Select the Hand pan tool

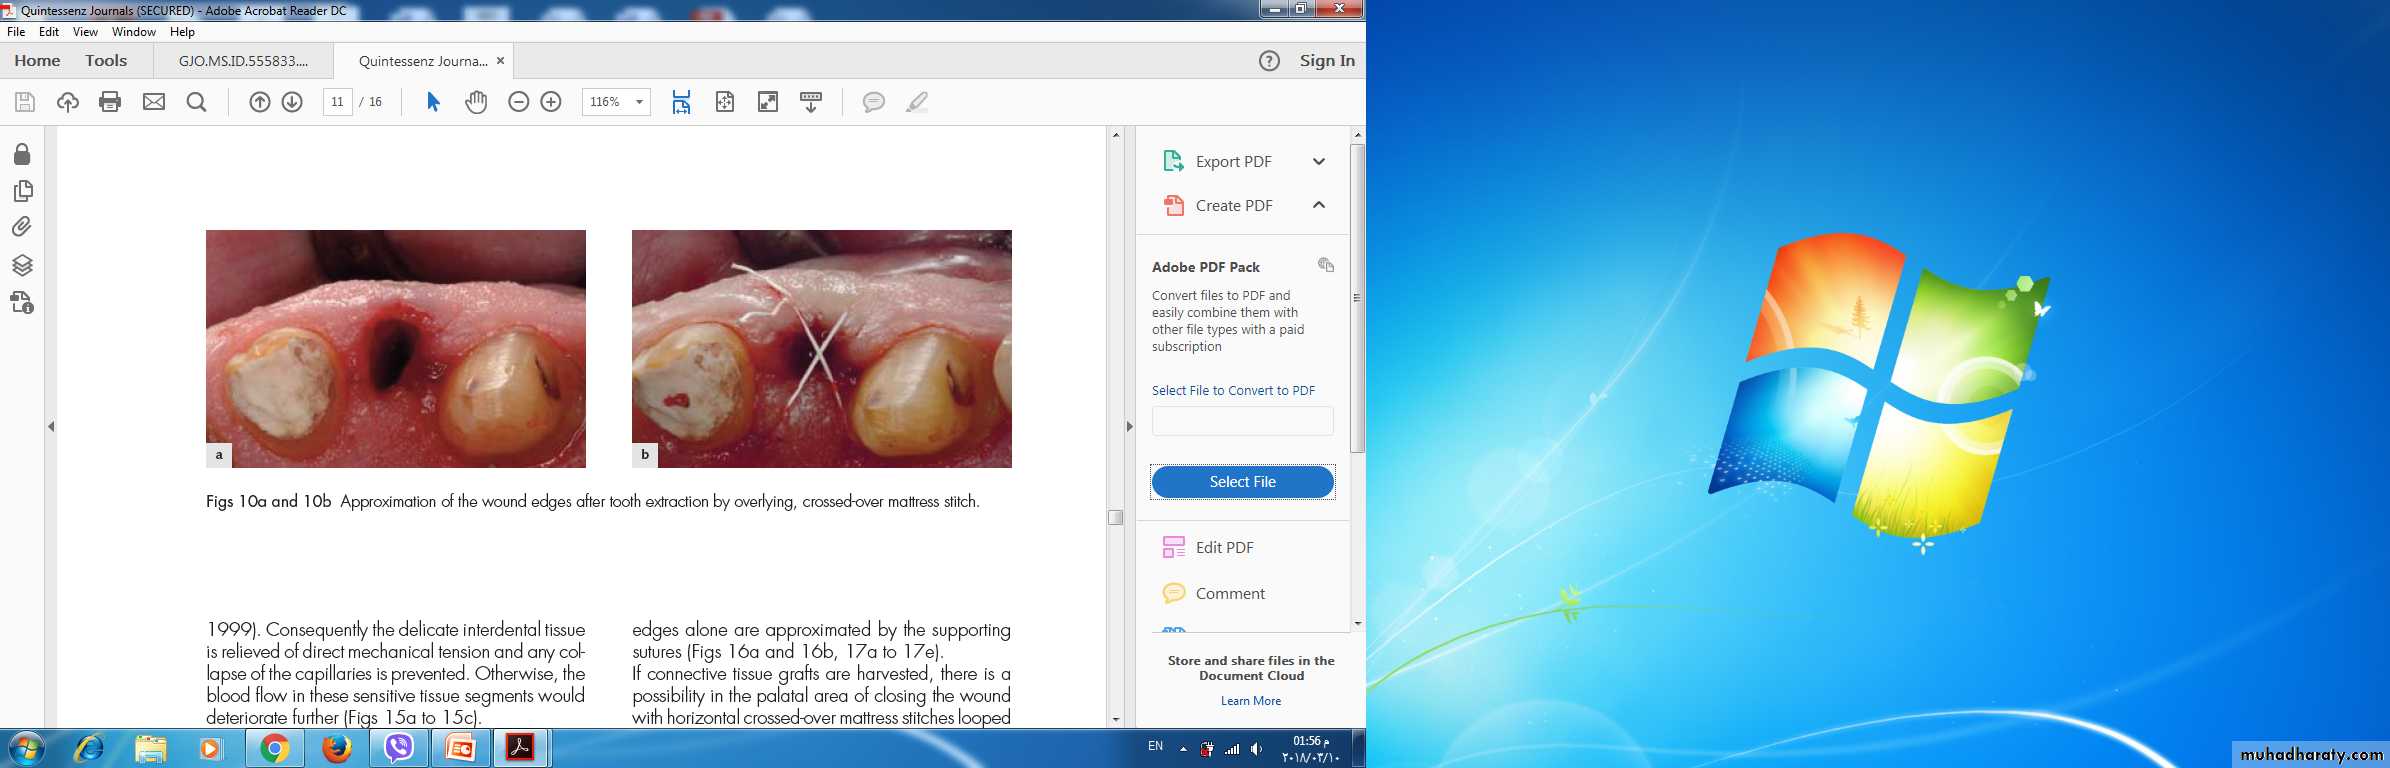coord(476,102)
